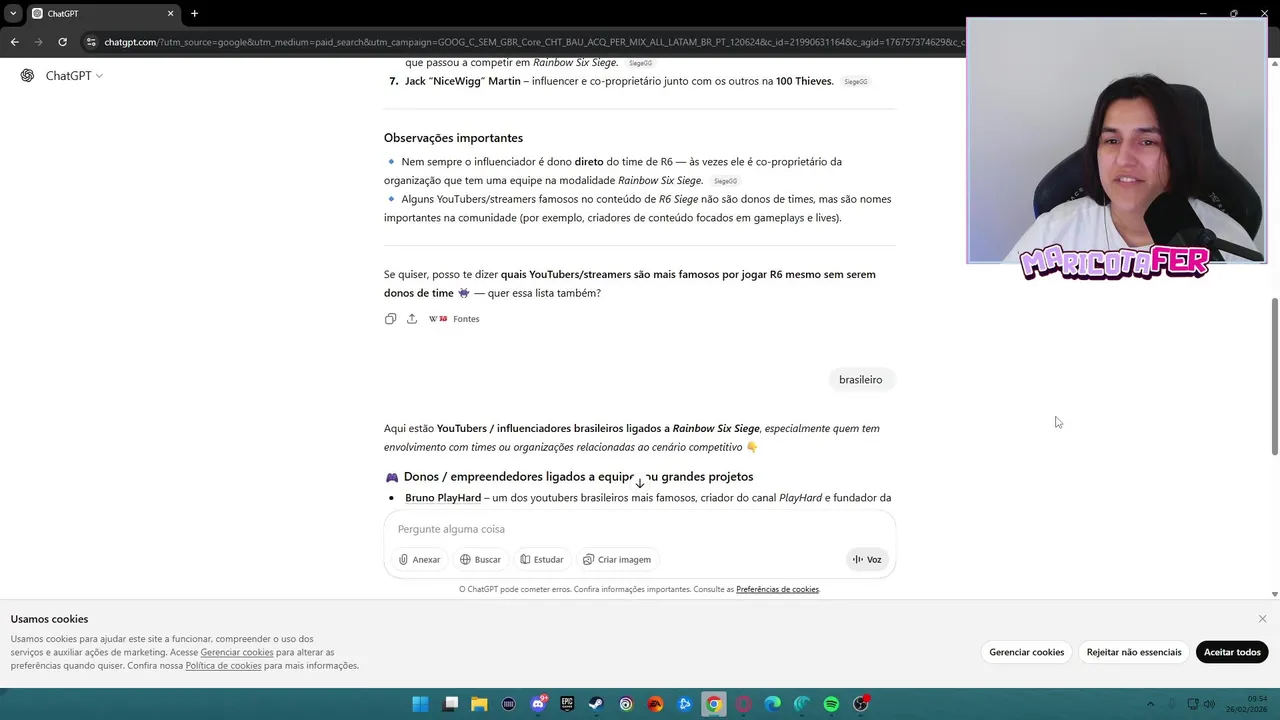Click the site info icon in address bar

(91, 42)
